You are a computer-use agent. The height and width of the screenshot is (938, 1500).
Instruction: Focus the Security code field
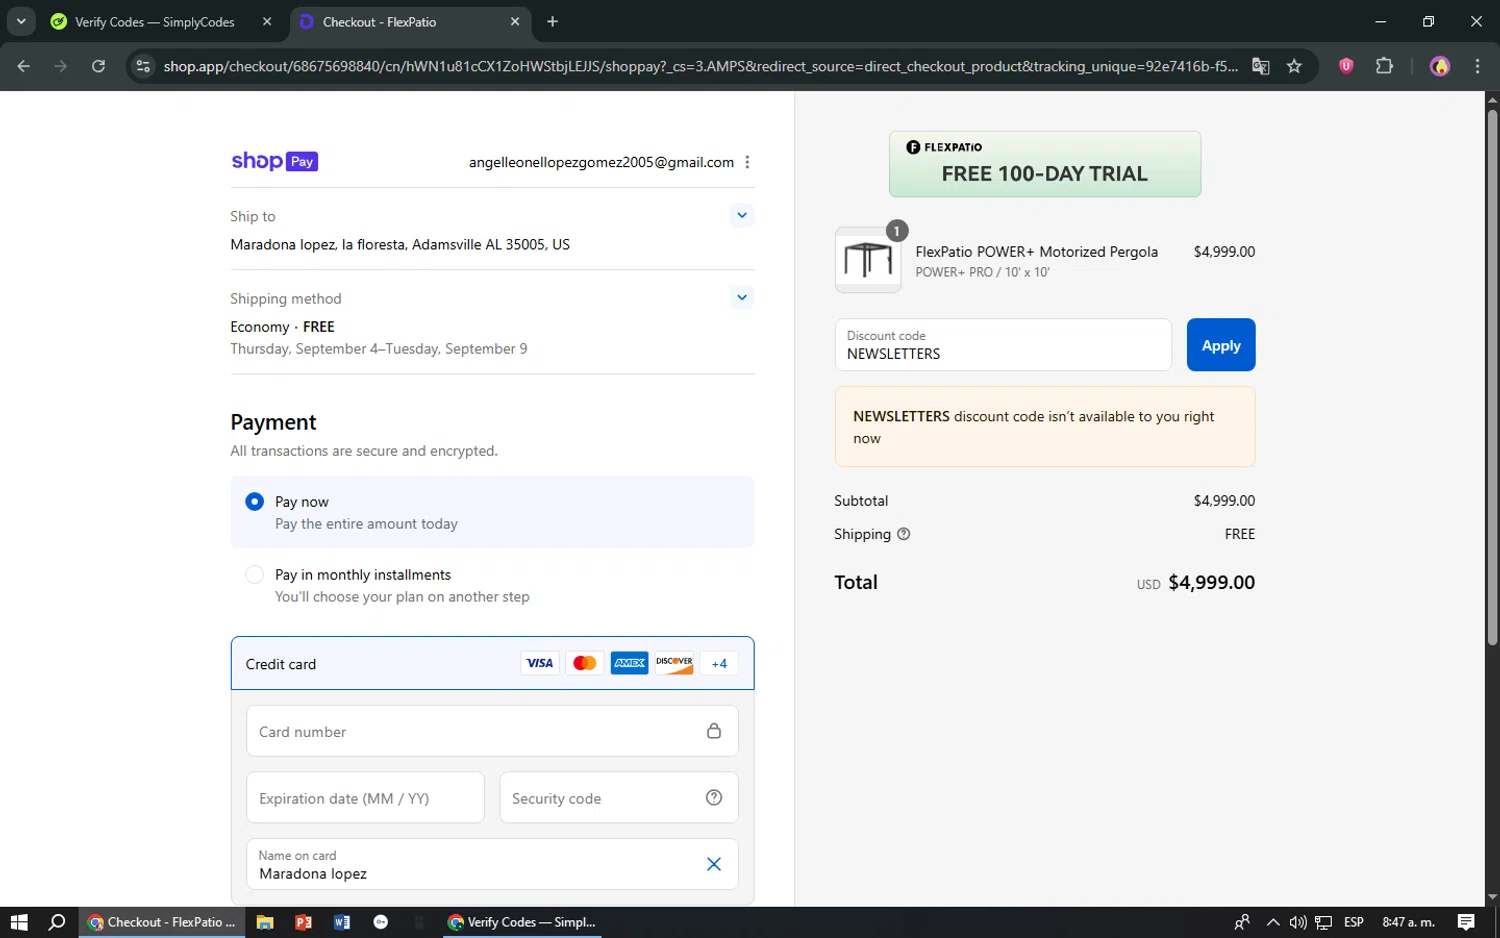pos(619,798)
